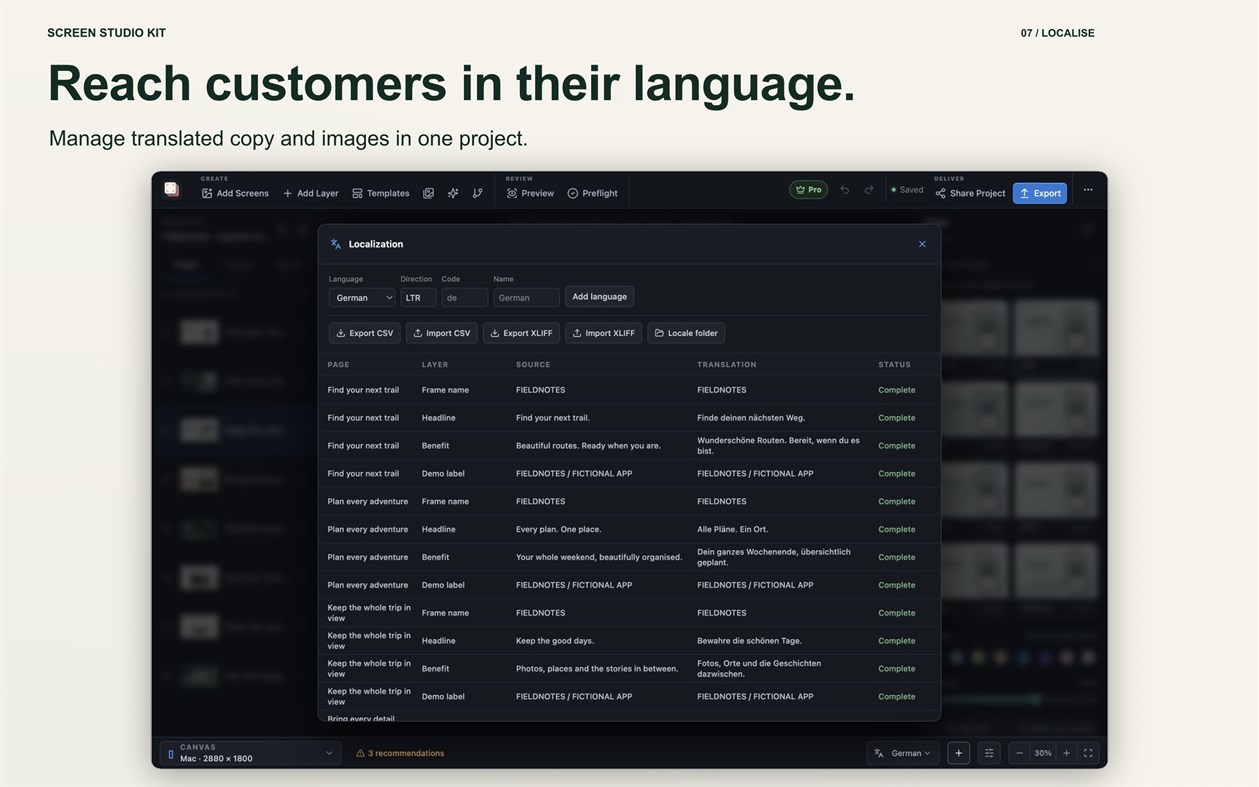The image size is (1259, 787).
Task: Add Screens from the toolbar
Action: tap(235, 193)
